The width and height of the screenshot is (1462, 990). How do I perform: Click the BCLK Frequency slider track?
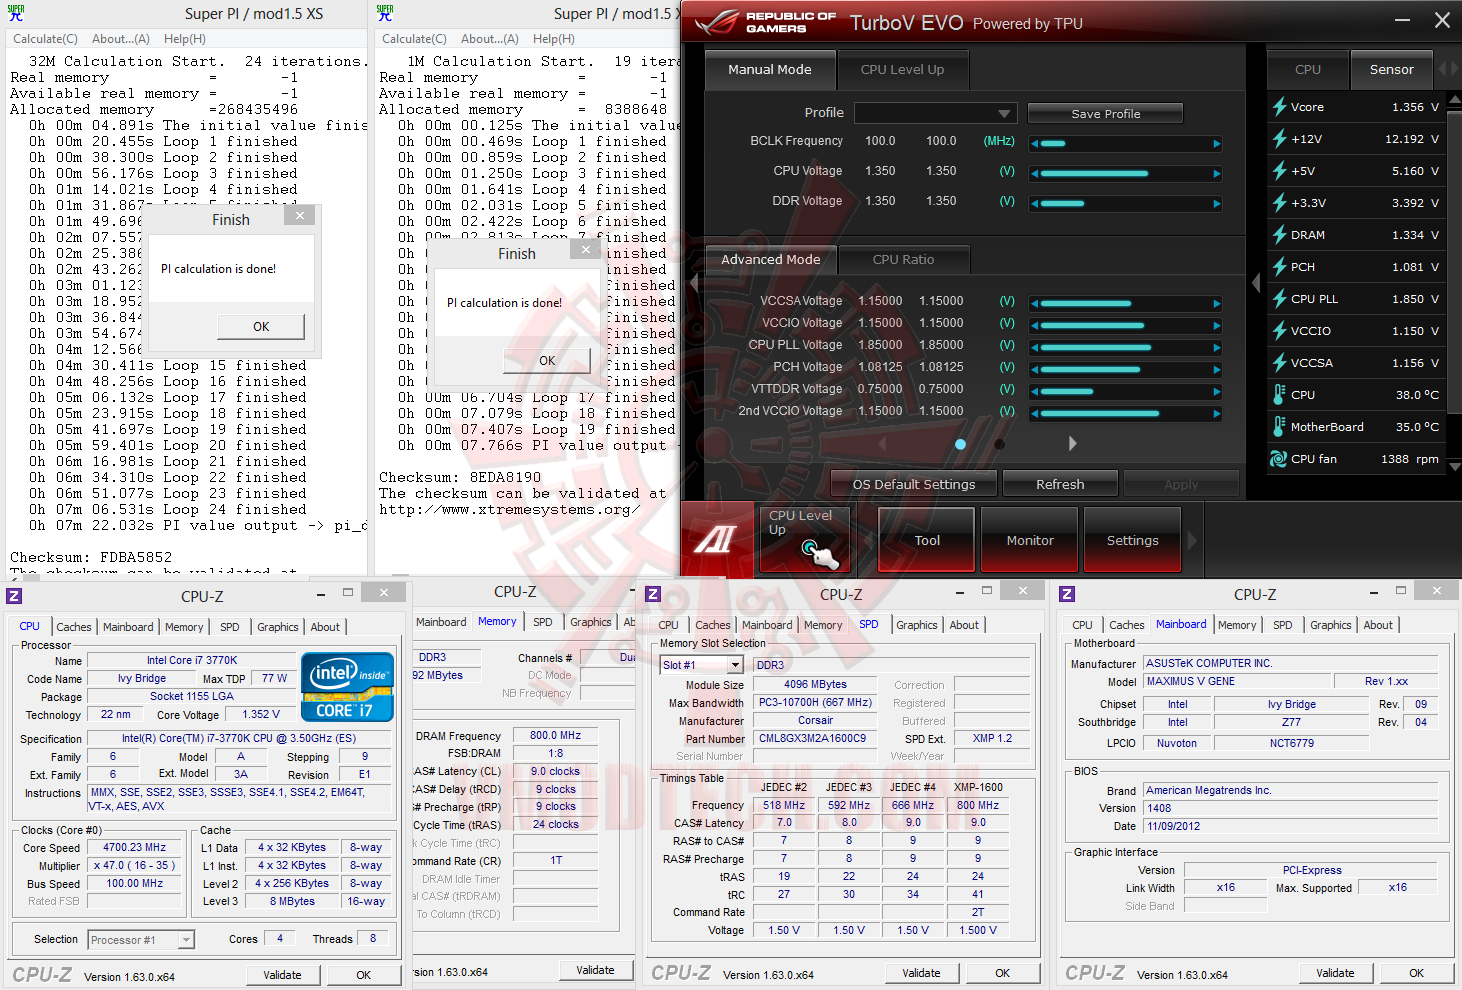coord(1126,143)
